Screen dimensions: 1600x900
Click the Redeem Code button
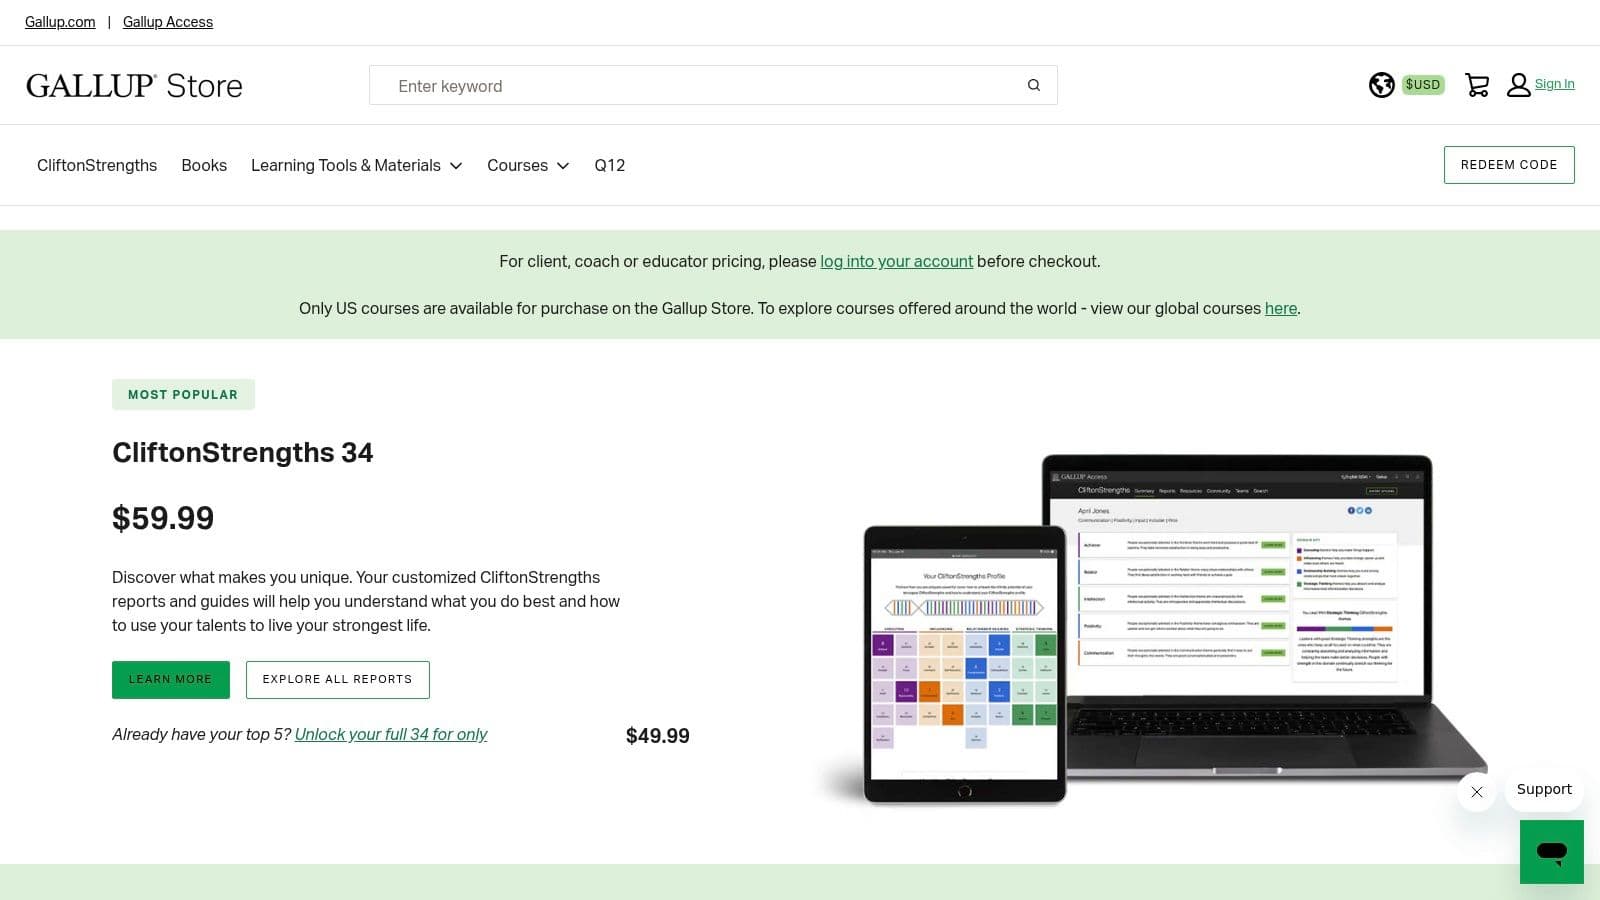(x=1508, y=165)
